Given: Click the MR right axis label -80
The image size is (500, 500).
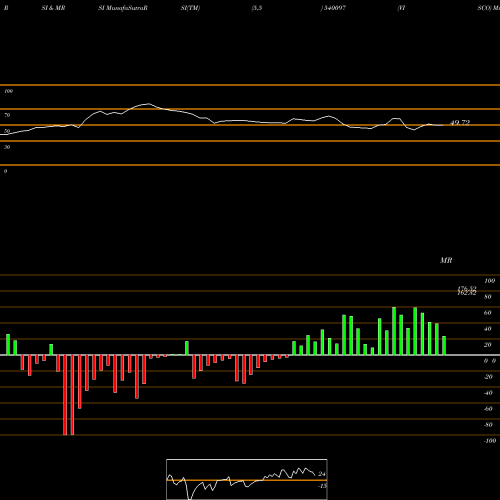Looking at the screenshot, I should pyautogui.click(x=488, y=425).
